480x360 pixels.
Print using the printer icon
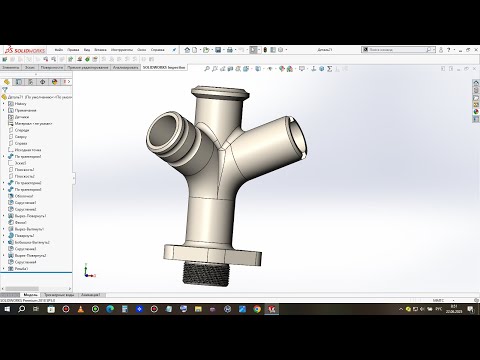[230, 50]
